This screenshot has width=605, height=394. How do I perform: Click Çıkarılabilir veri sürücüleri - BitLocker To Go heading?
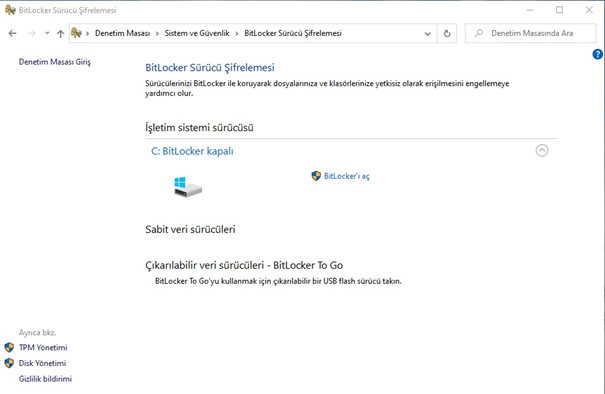point(244,265)
